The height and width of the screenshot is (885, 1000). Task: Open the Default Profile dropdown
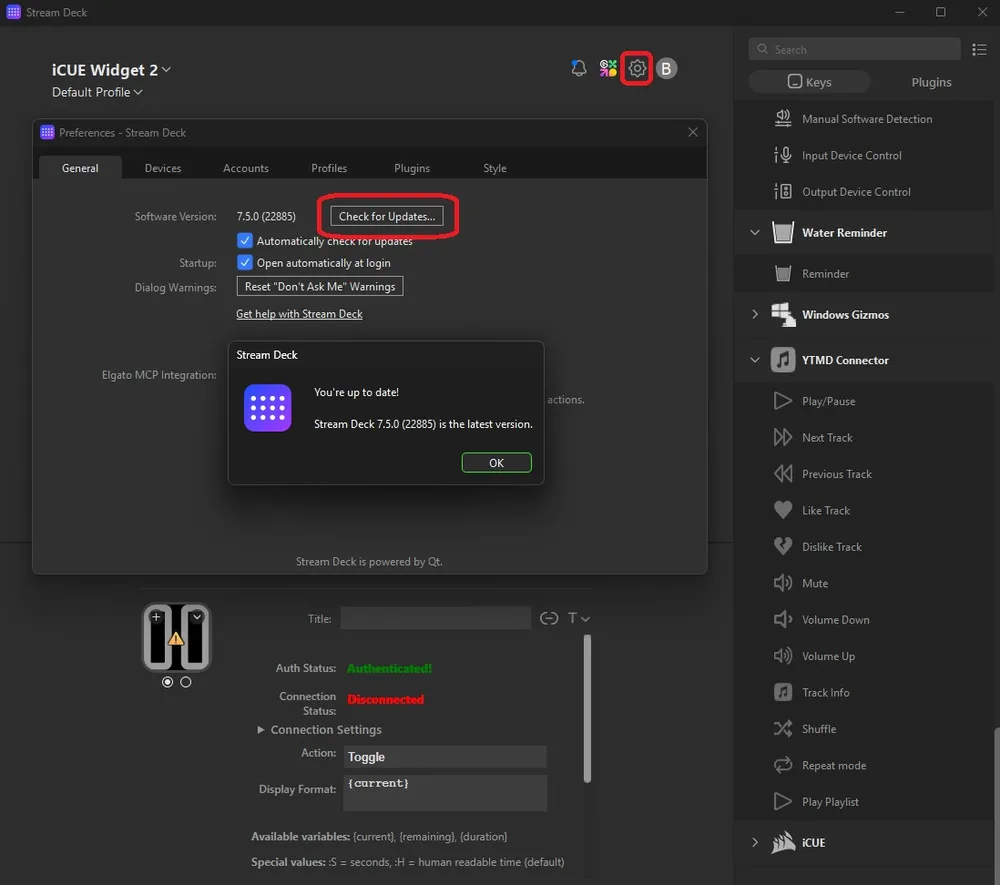point(97,92)
